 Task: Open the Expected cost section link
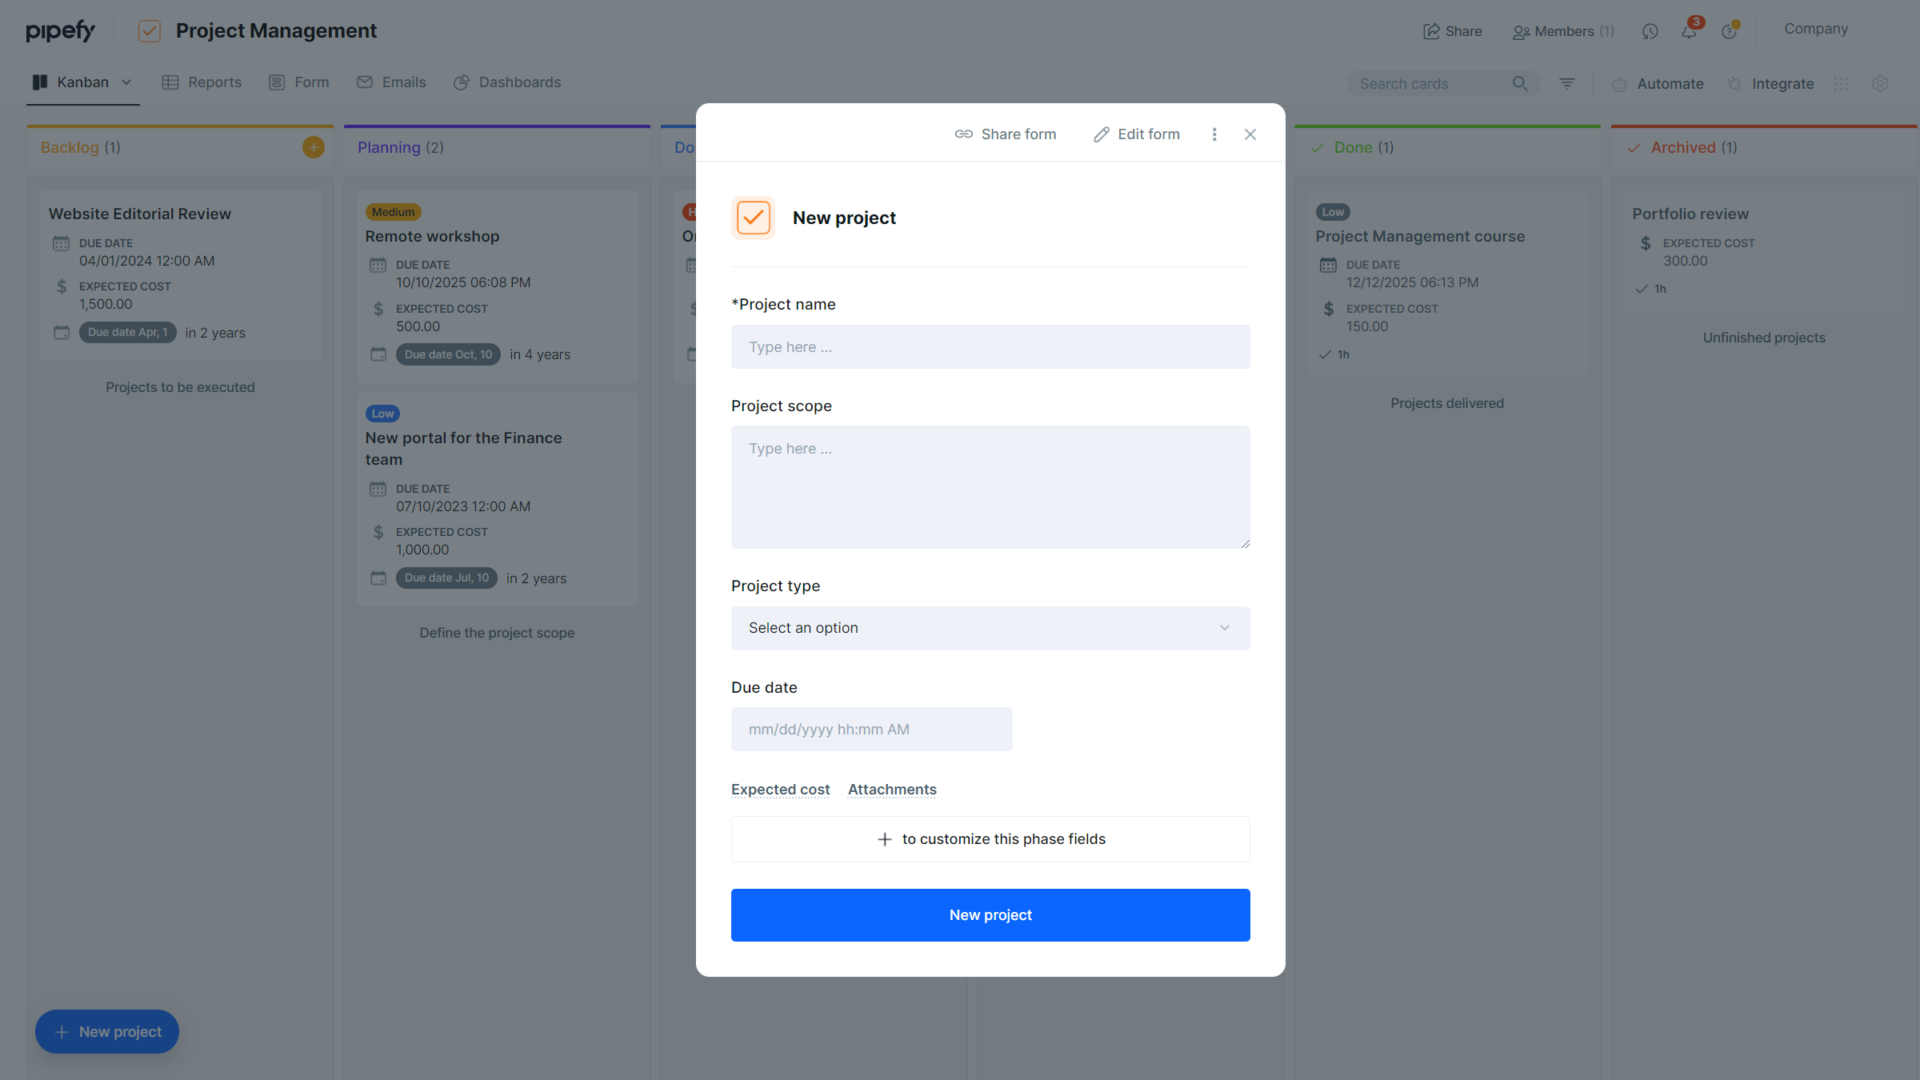pyautogui.click(x=780, y=789)
